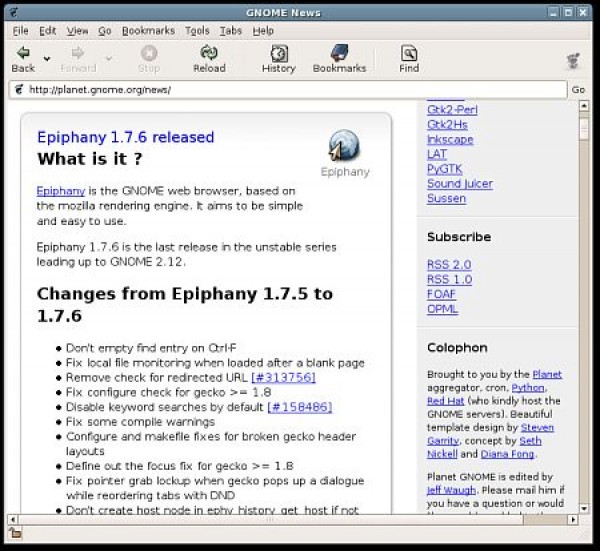Open the Bookmarks toolbar icon
600x551 pixels.
click(x=339, y=53)
